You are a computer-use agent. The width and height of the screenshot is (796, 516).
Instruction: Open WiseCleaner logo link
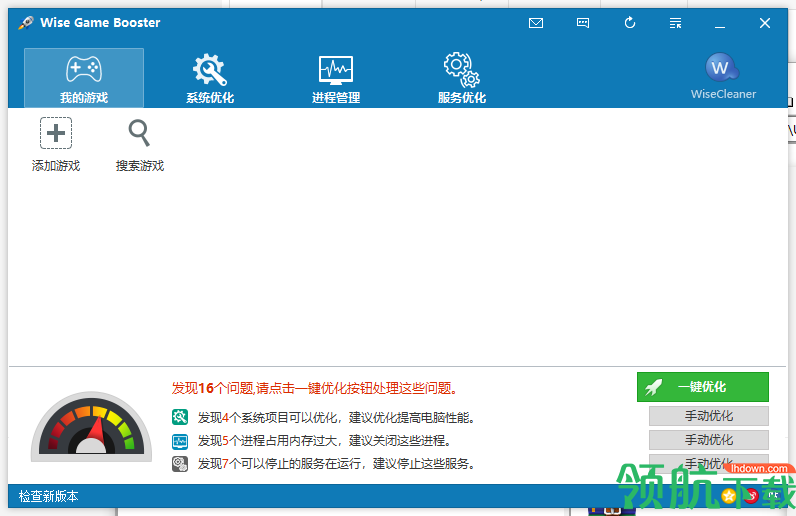723,76
